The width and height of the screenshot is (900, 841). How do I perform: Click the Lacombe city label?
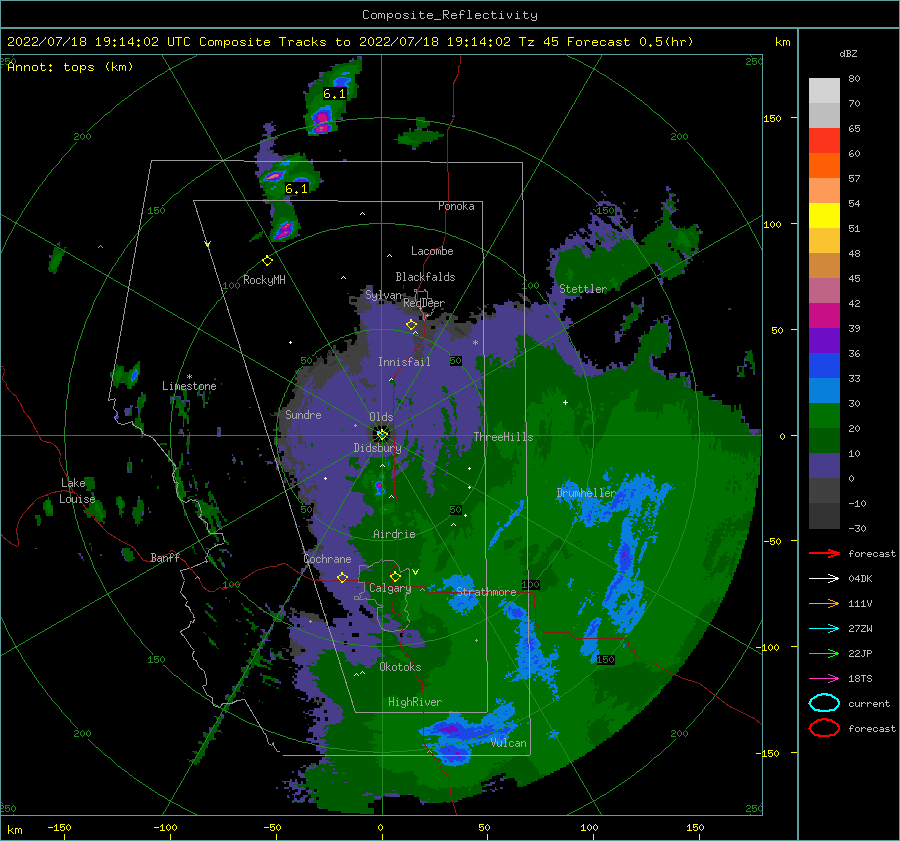[x=432, y=251]
